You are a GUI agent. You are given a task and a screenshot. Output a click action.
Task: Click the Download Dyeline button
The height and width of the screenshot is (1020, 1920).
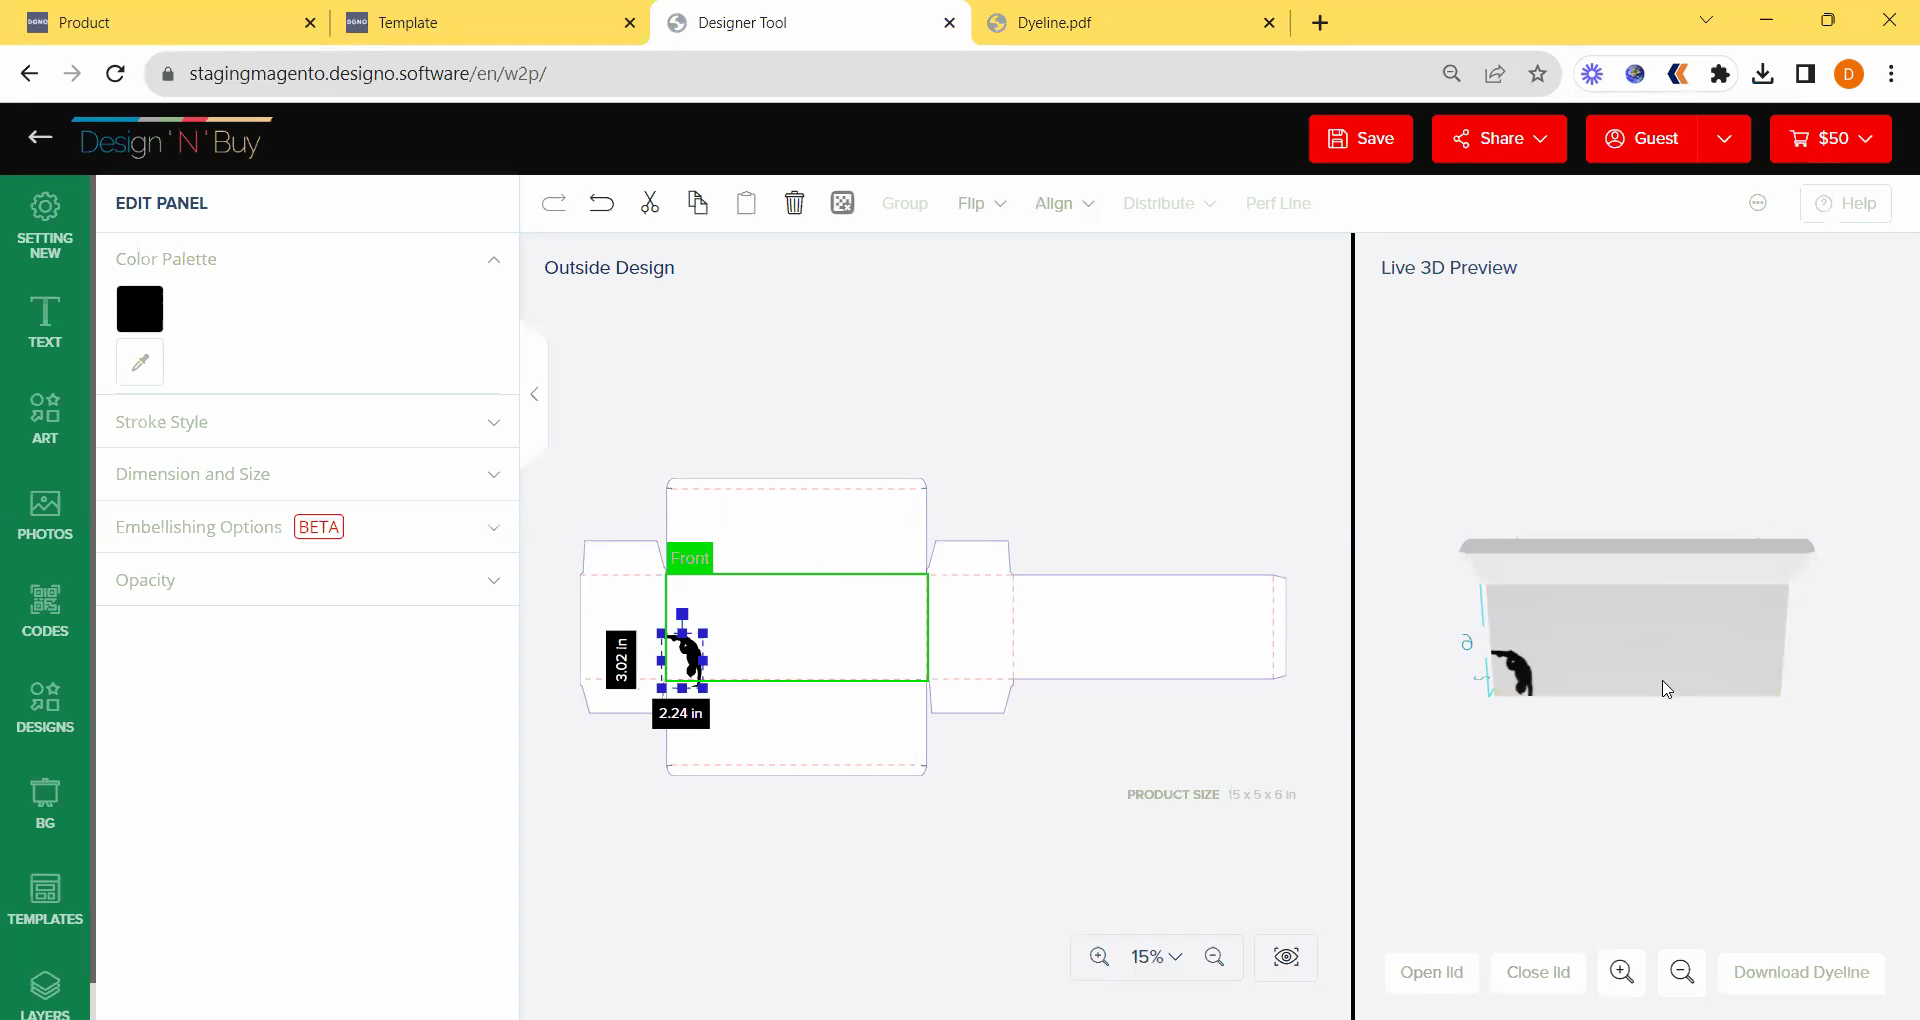point(1801,972)
